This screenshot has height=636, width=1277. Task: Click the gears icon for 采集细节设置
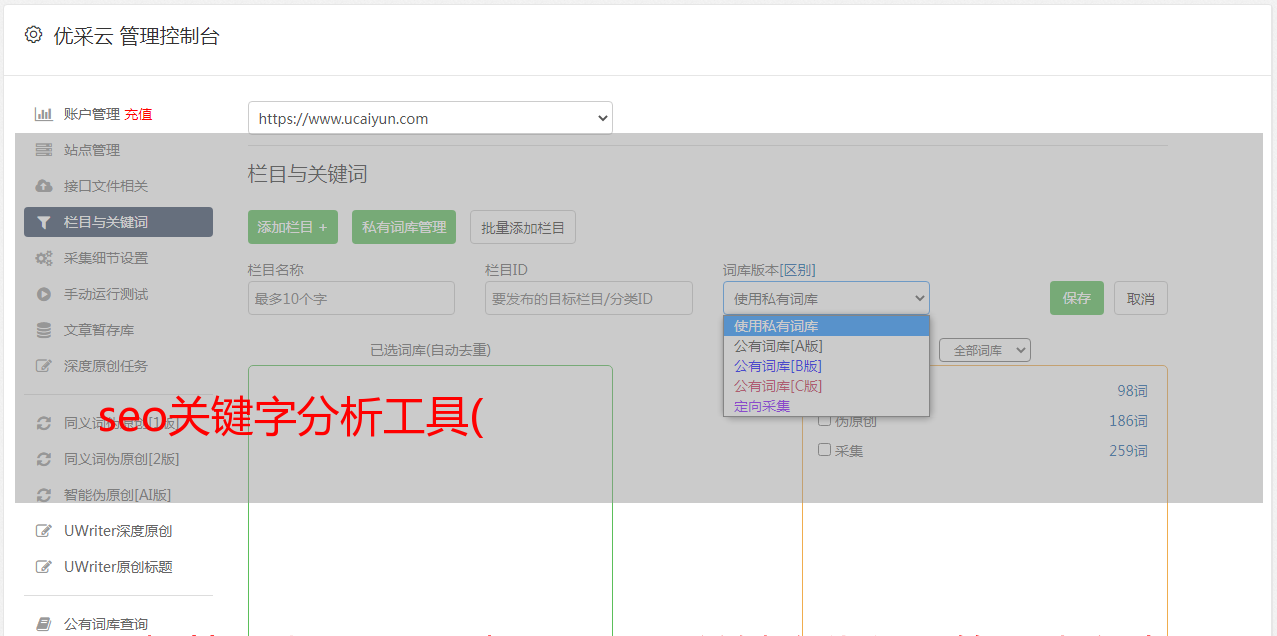43,258
